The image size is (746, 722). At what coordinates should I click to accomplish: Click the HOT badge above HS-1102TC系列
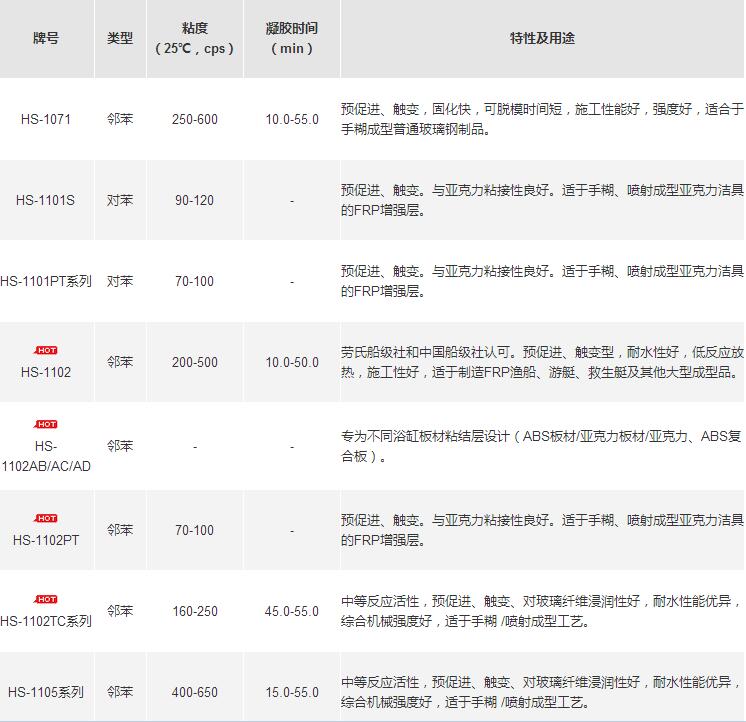tap(46, 599)
